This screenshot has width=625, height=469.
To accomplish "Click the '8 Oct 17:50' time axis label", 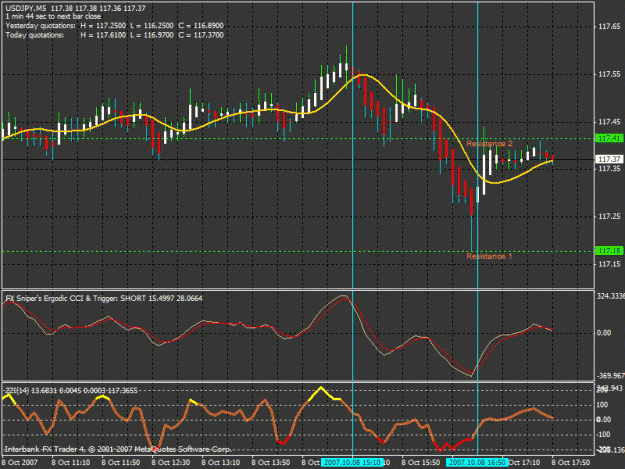I will coord(571,462).
